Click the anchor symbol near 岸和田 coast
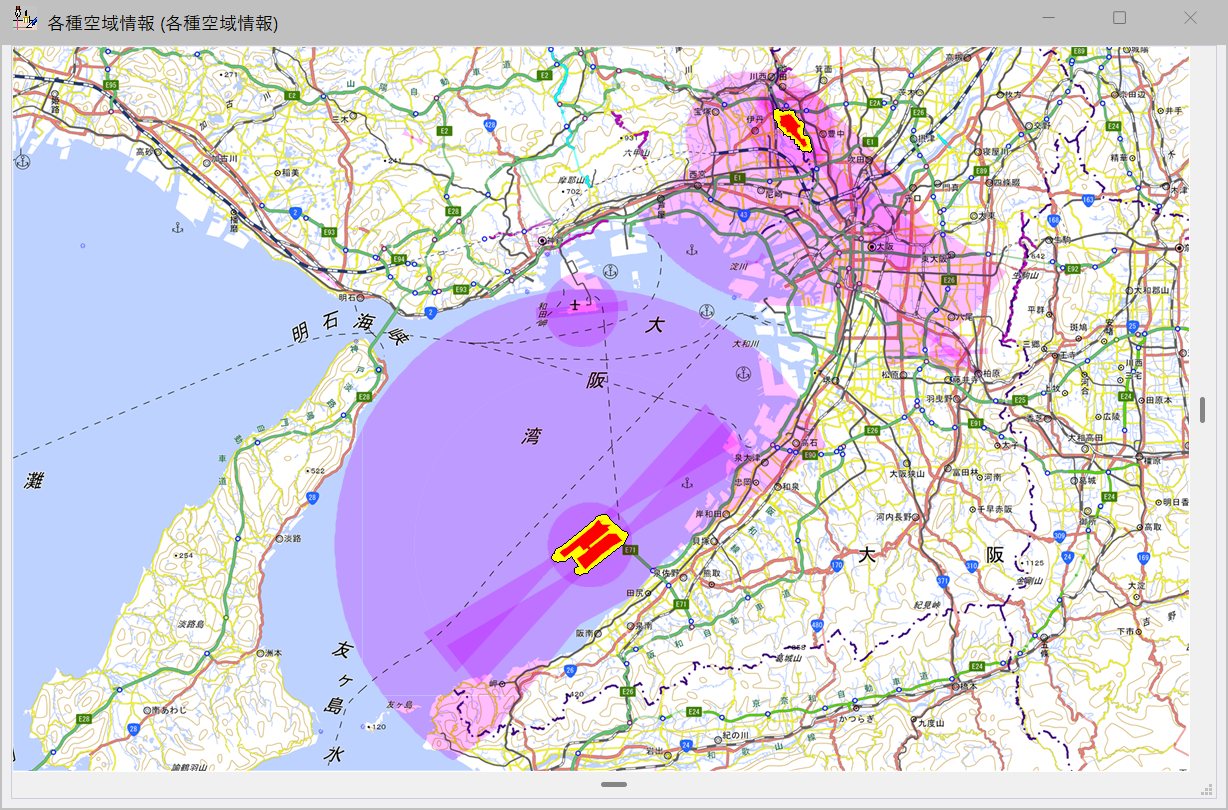The height and width of the screenshot is (810, 1228). [686, 483]
